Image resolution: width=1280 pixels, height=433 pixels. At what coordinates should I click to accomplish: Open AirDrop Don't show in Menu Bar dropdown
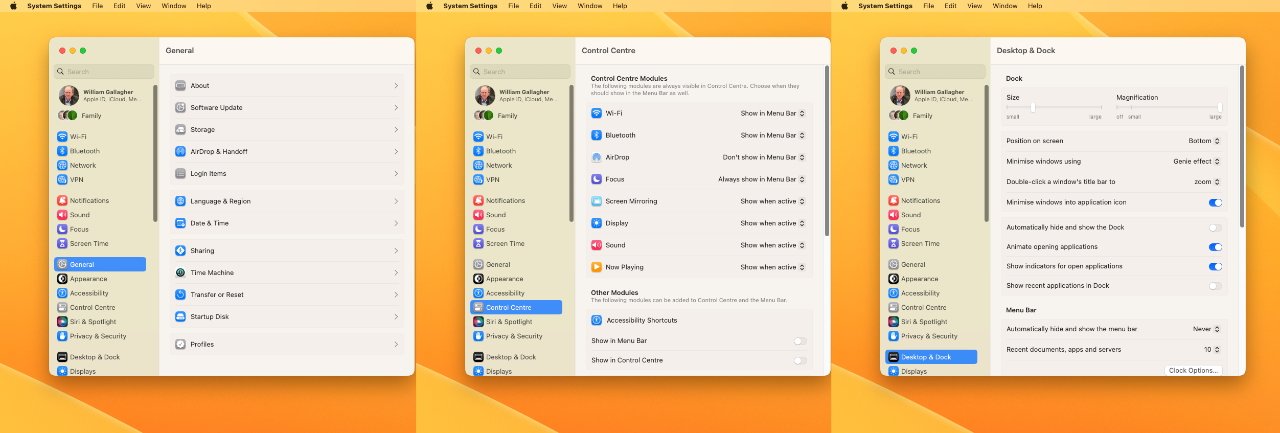764,157
